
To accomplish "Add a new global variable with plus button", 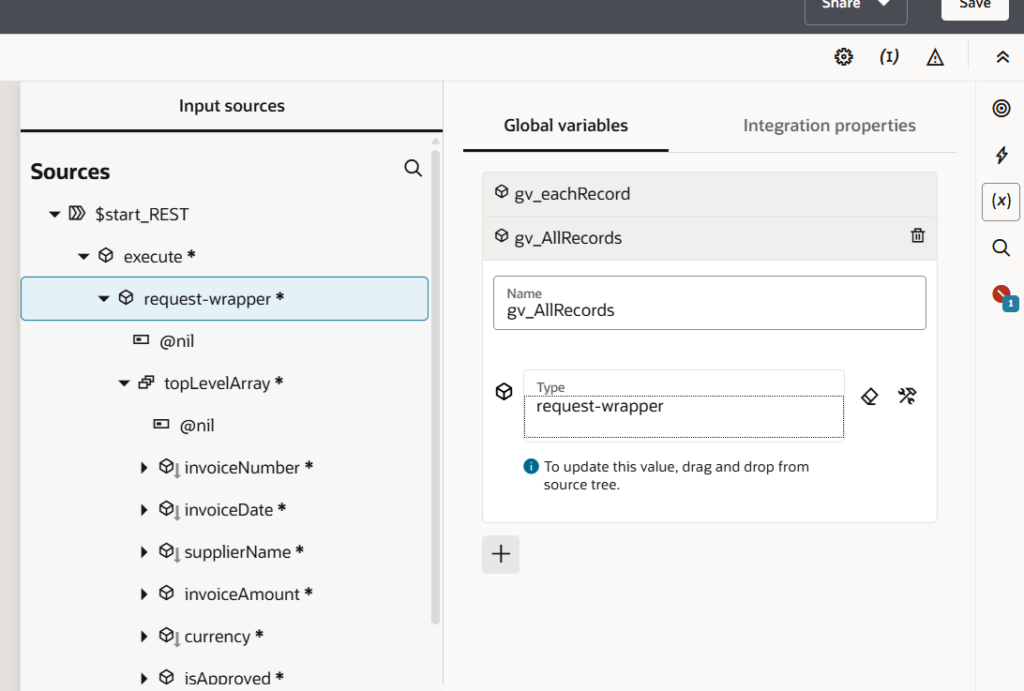I will click(x=501, y=554).
